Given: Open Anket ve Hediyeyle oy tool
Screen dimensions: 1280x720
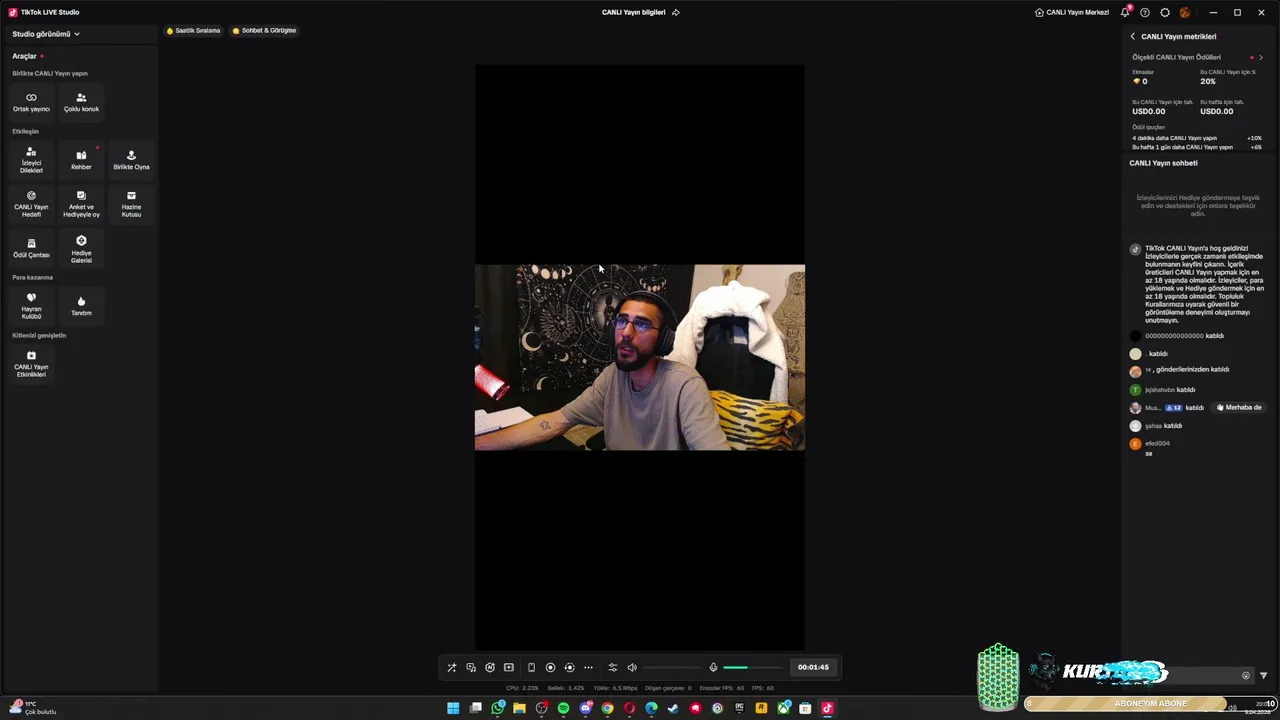Looking at the screenshot, I should [x=81, y=204].
